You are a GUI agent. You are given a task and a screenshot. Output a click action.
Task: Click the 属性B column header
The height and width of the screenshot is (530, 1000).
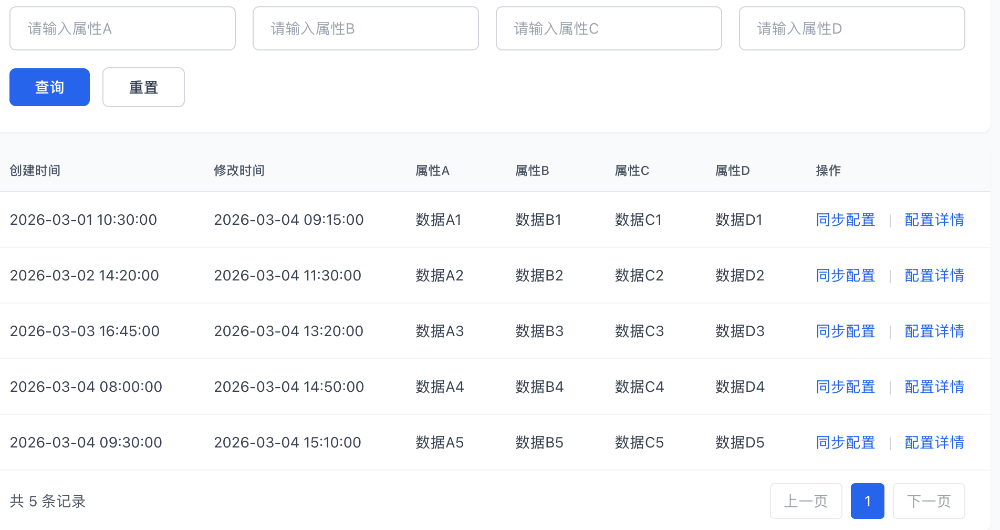[x=533, y=170]
